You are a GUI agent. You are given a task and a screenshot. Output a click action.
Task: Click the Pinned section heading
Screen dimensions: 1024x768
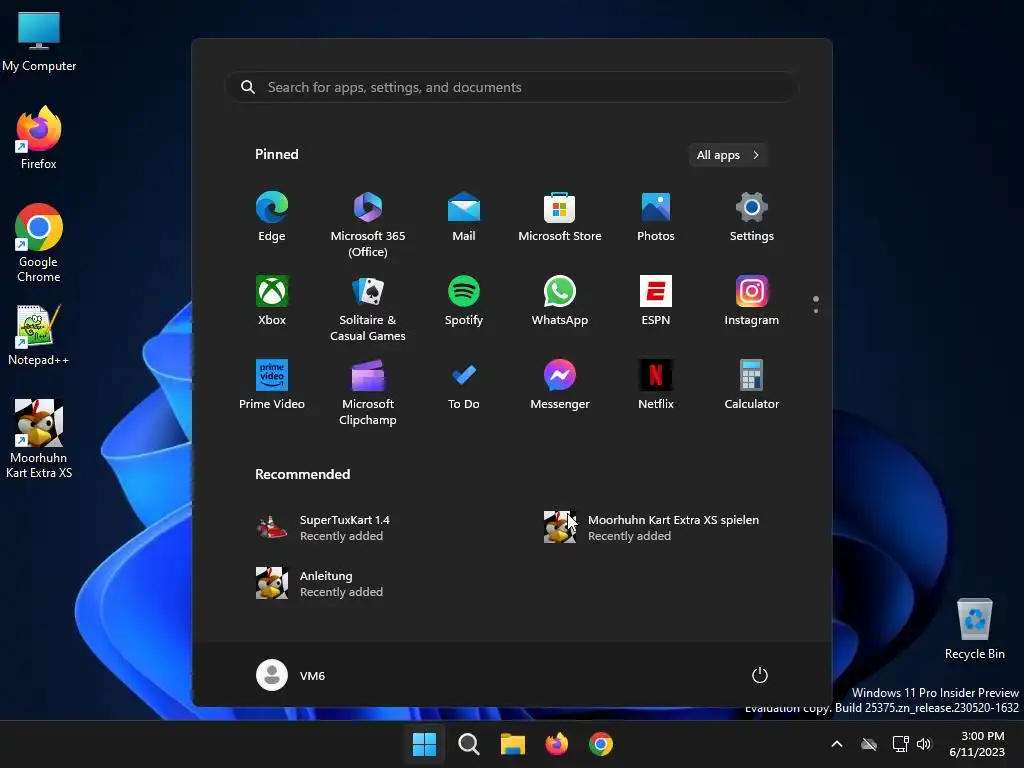tap(276, 154)
